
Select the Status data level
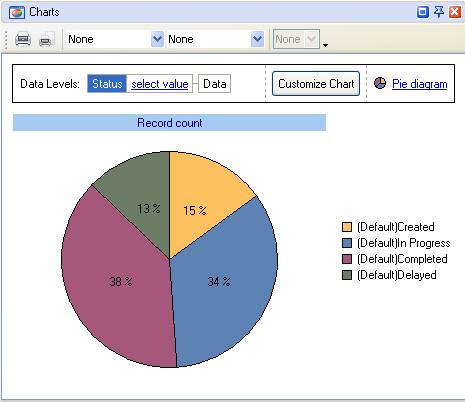(x=107, y=84)
